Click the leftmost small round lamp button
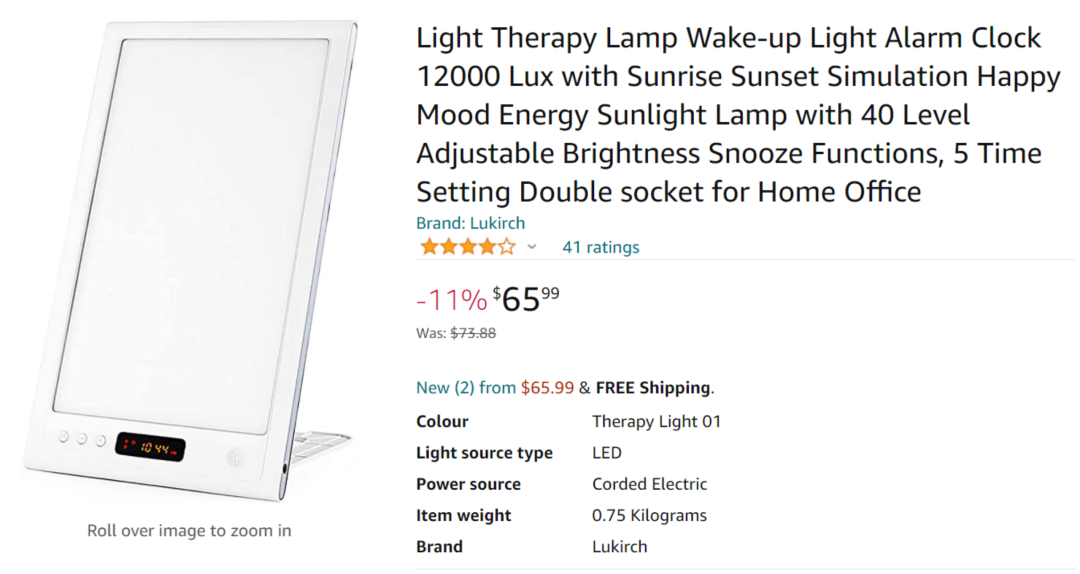Viewport: 1080px width, 574px height. tap(63, 438)
